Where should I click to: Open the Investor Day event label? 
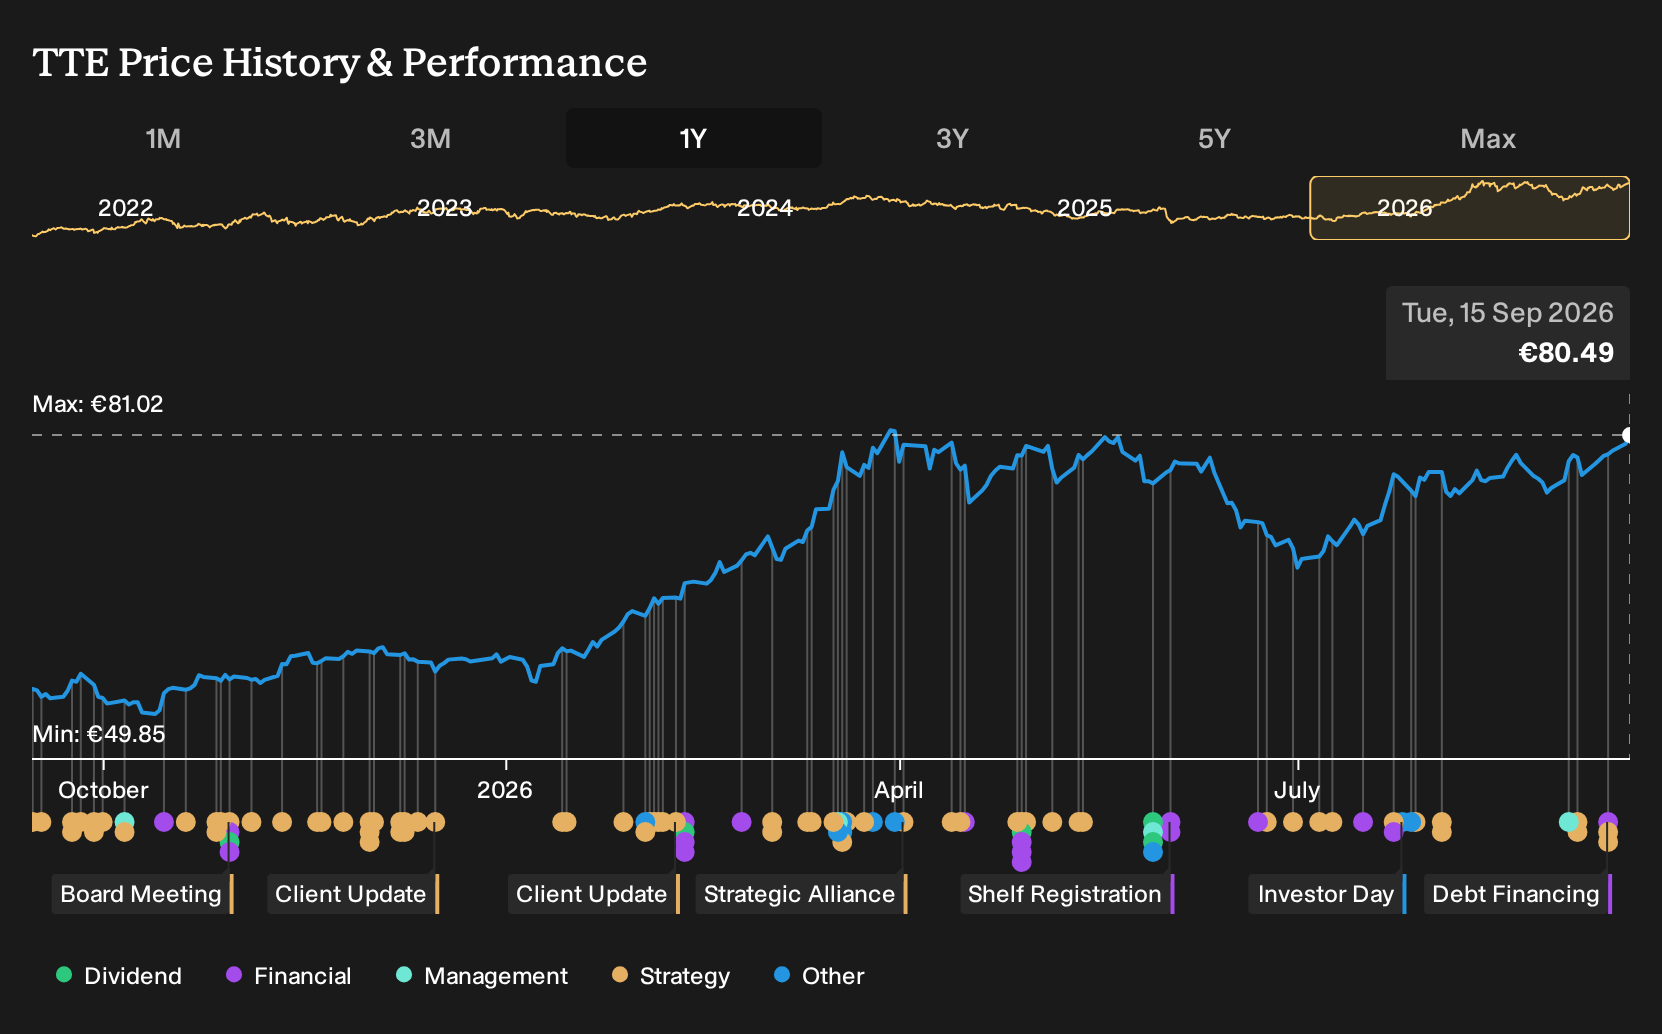pyautogui.click(x=1326, y=894)
